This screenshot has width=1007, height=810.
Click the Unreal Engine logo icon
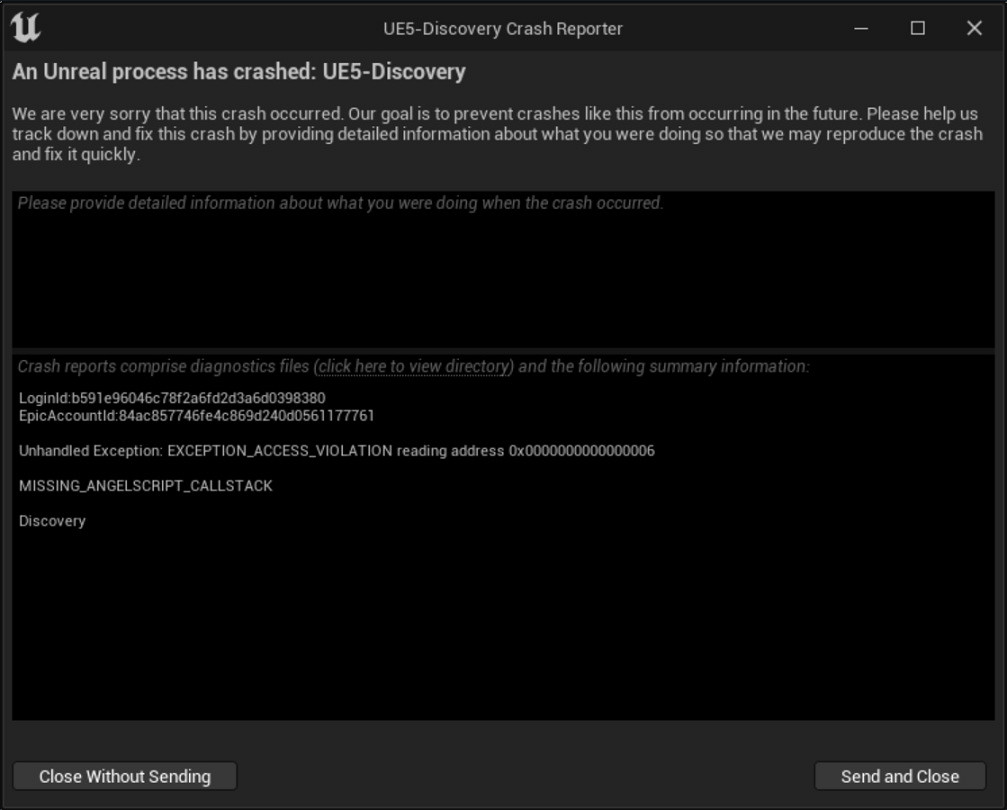tap(25, 27)
